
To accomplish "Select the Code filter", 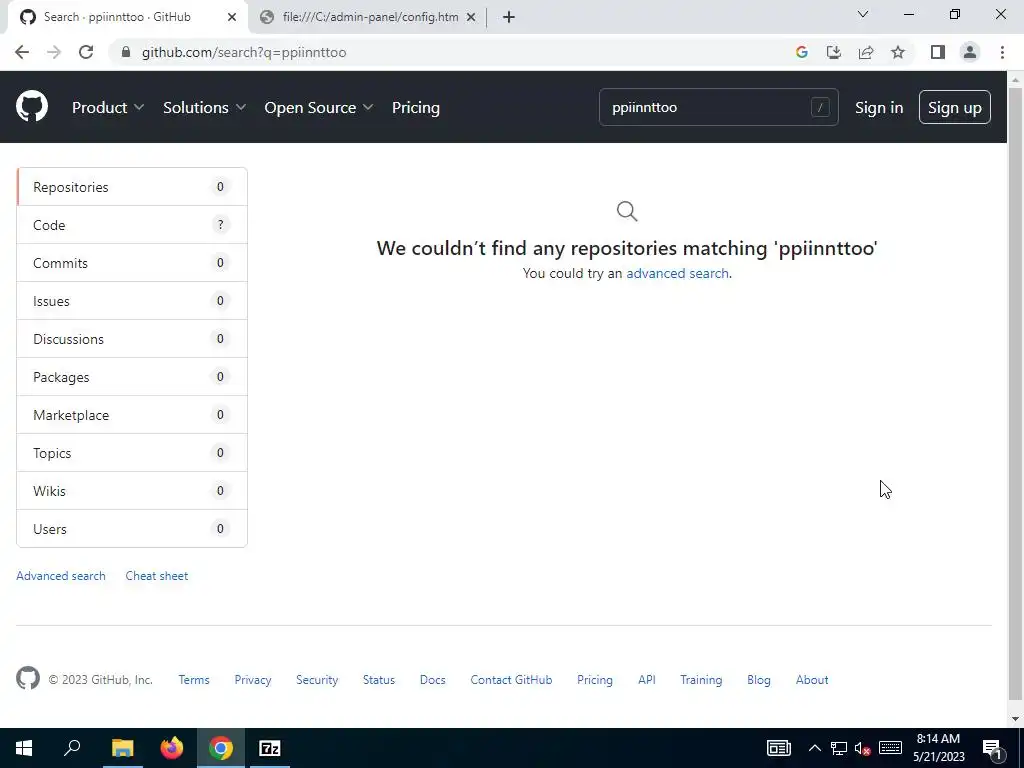I will pyautogui.click(x=132, y=225).
